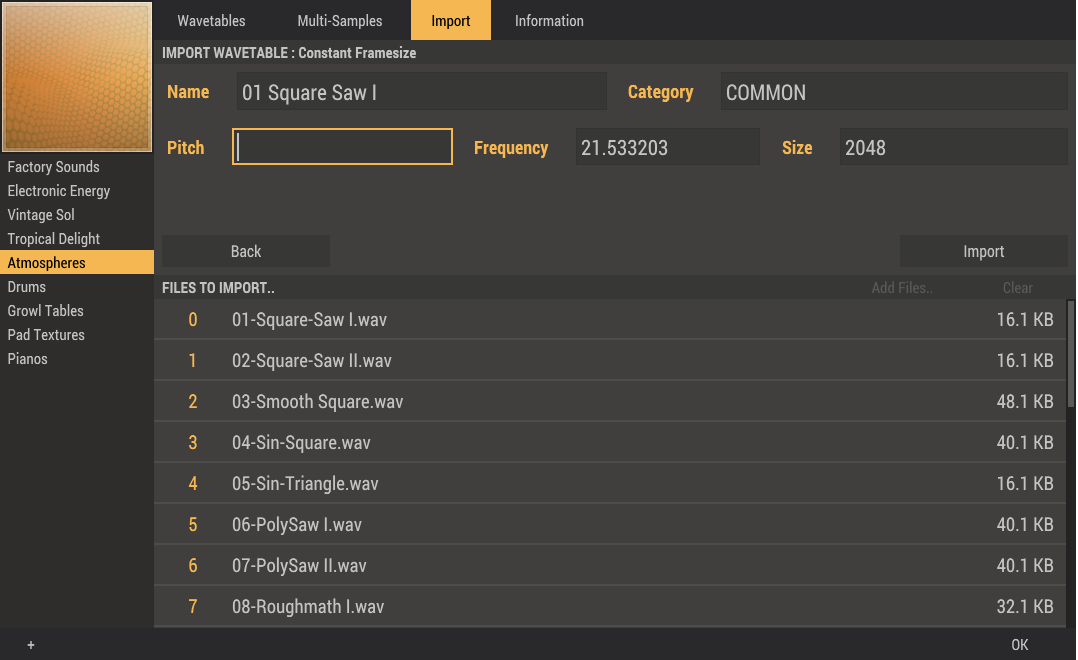Open the Information tab

tap(549, 21)
